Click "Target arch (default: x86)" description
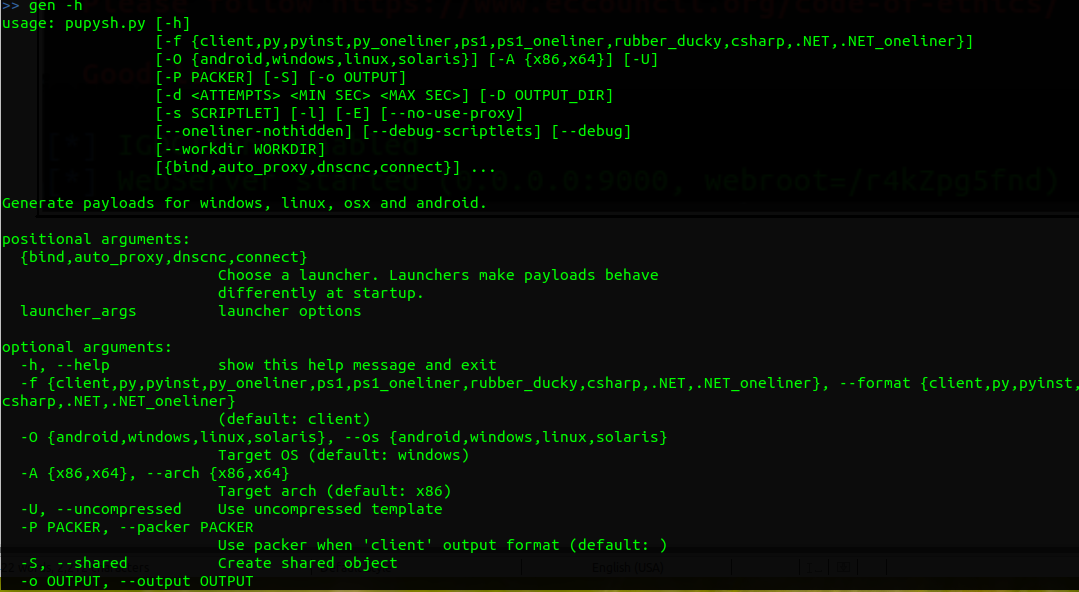This screenshot has width=1079, height=592. (335, 491)
